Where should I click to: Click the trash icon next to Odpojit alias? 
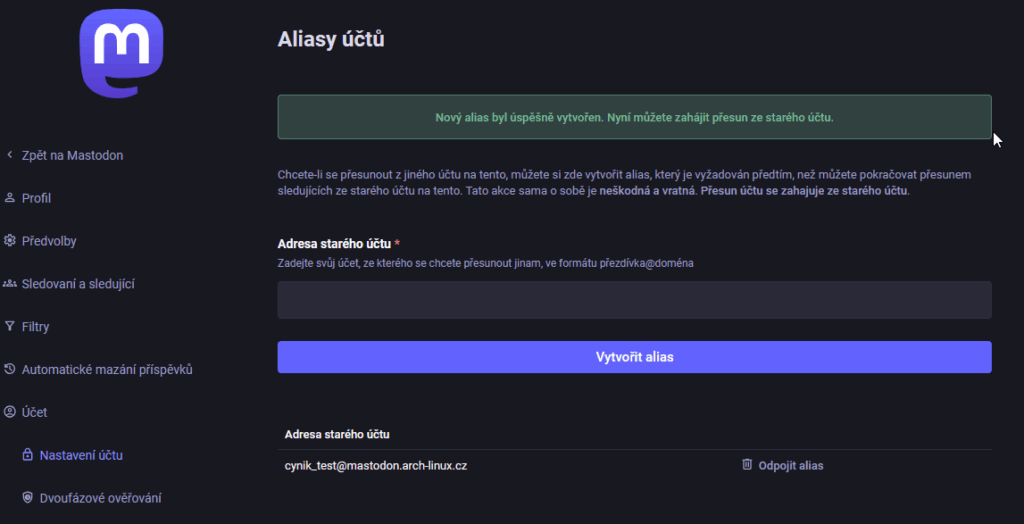pos(746,465)
